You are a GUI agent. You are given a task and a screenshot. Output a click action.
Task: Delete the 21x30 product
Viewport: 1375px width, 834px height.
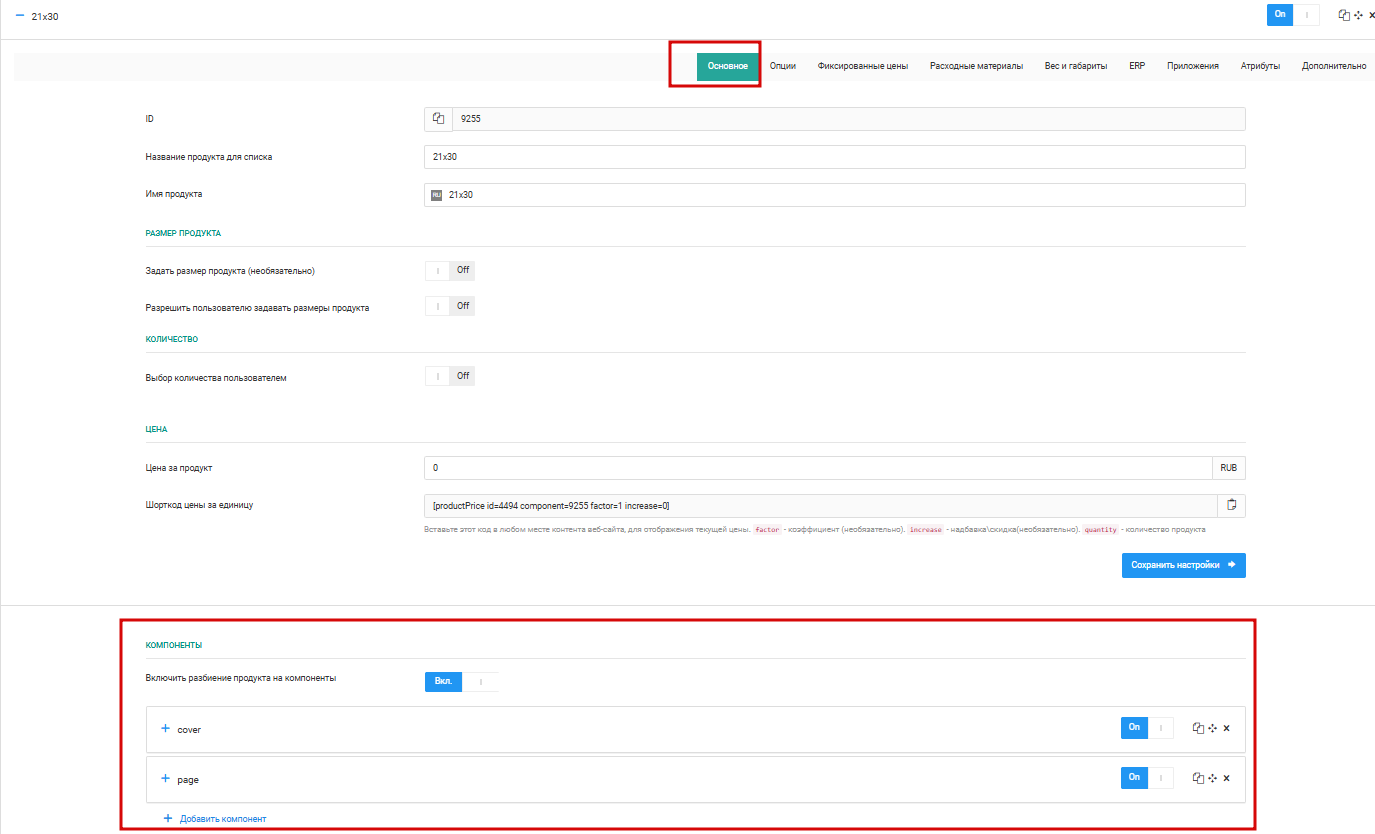click(x=1371, y=15)
